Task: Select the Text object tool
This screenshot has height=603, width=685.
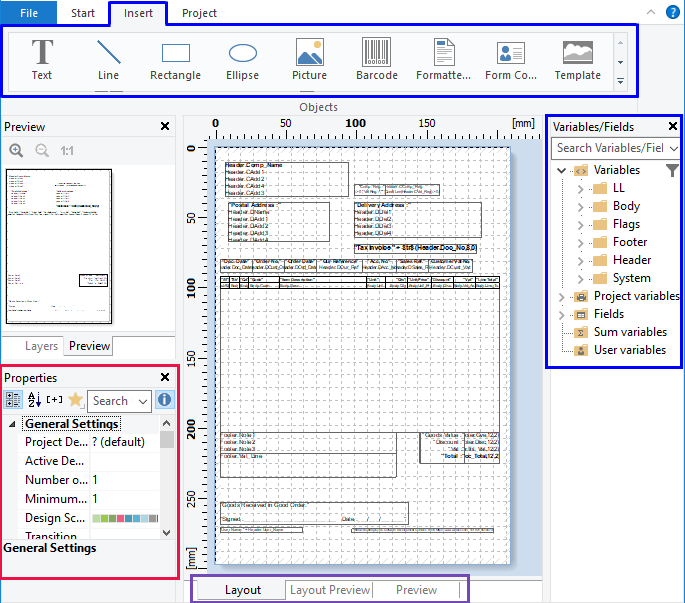Action: click(42, 59)
